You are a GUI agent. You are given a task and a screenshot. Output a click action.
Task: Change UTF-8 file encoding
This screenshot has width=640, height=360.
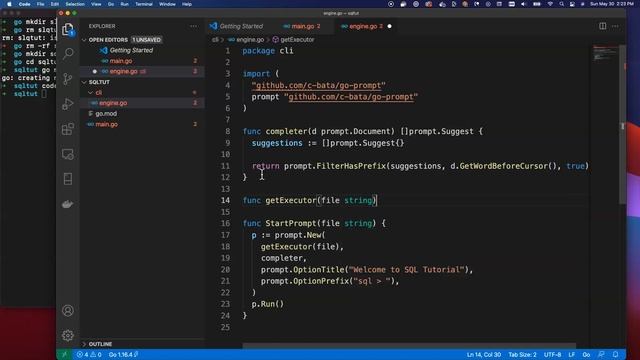[553, 355]
